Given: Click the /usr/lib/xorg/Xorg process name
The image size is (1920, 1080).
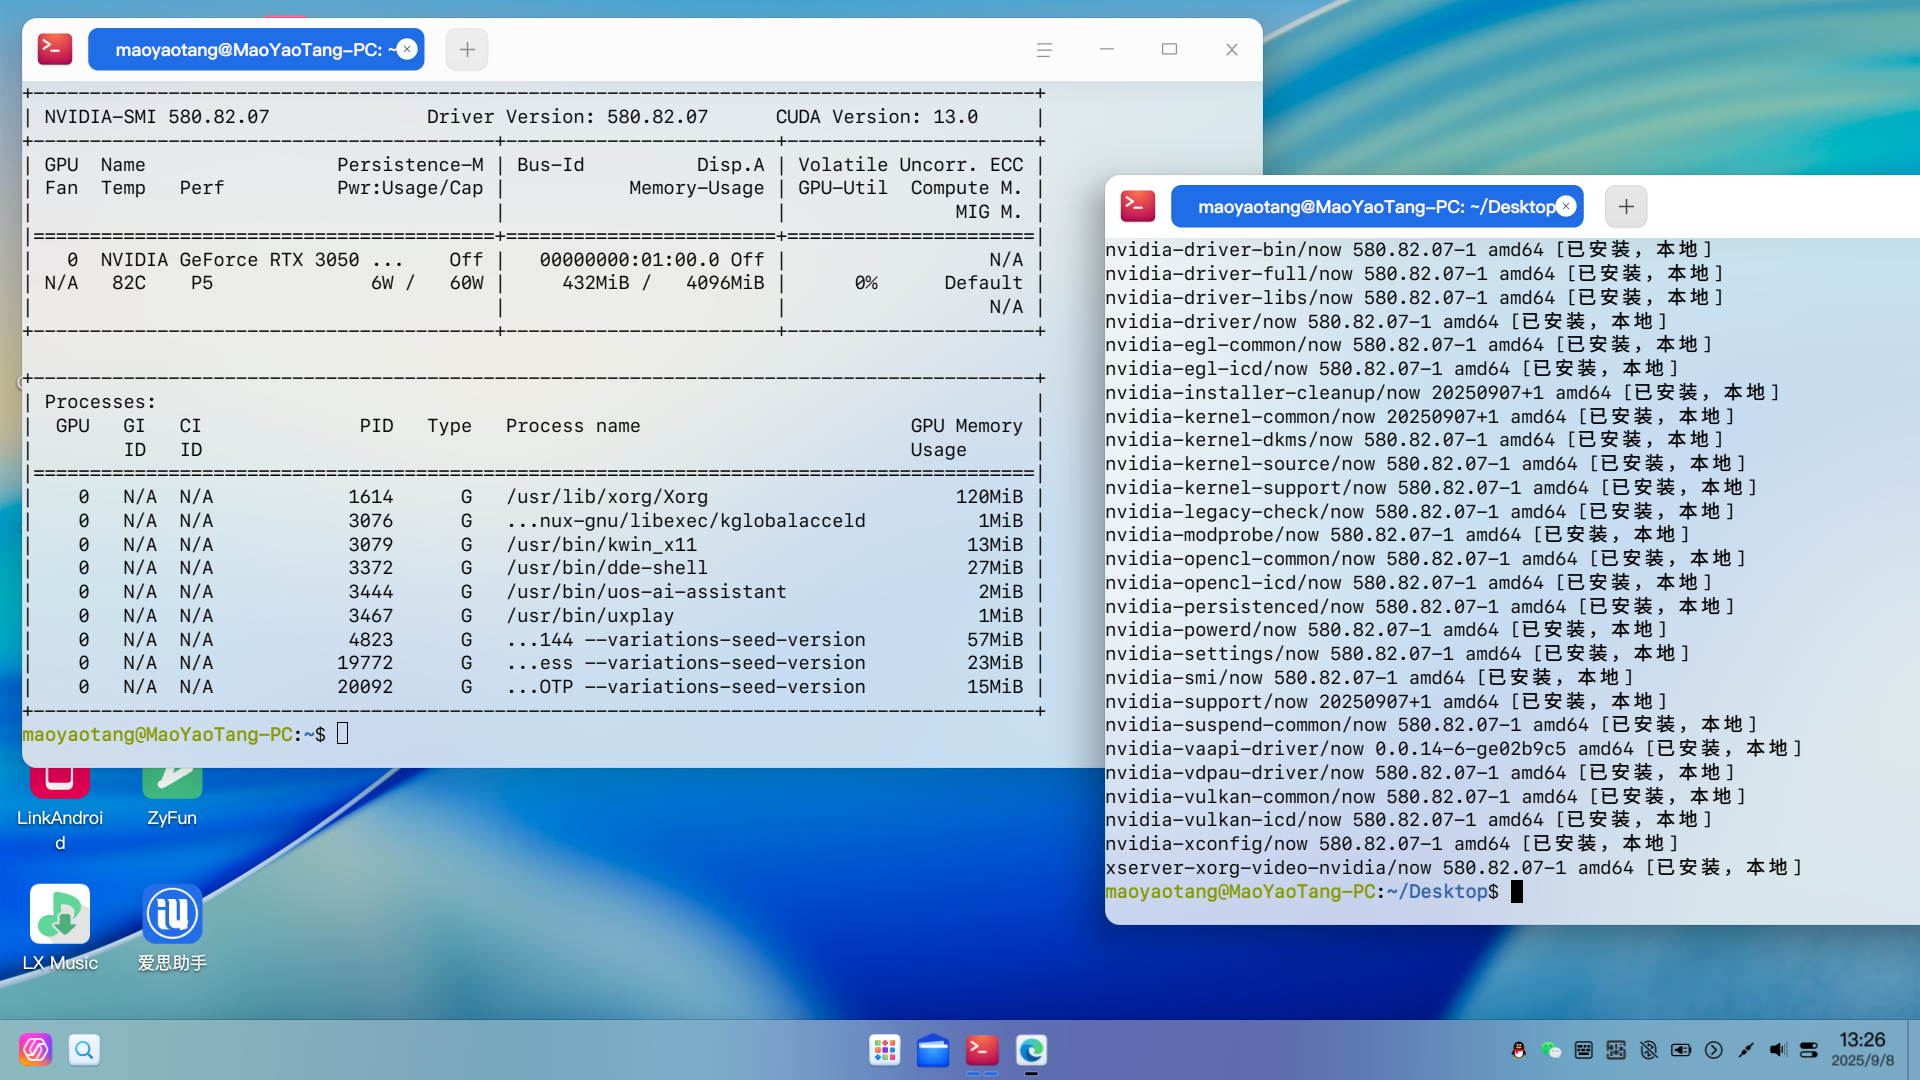Looking at the screenshot, I should pos(607,497).
